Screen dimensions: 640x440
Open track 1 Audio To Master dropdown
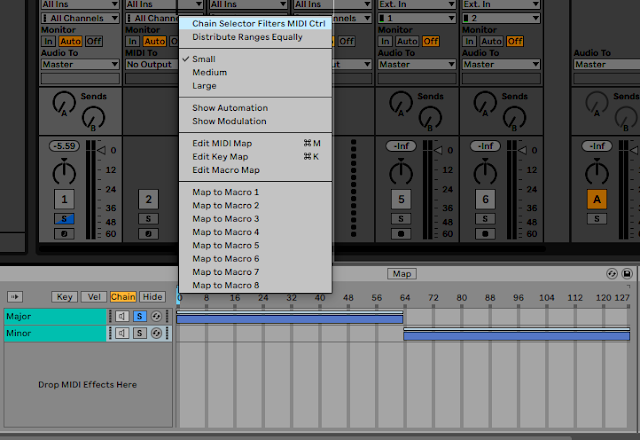(80, 64)
